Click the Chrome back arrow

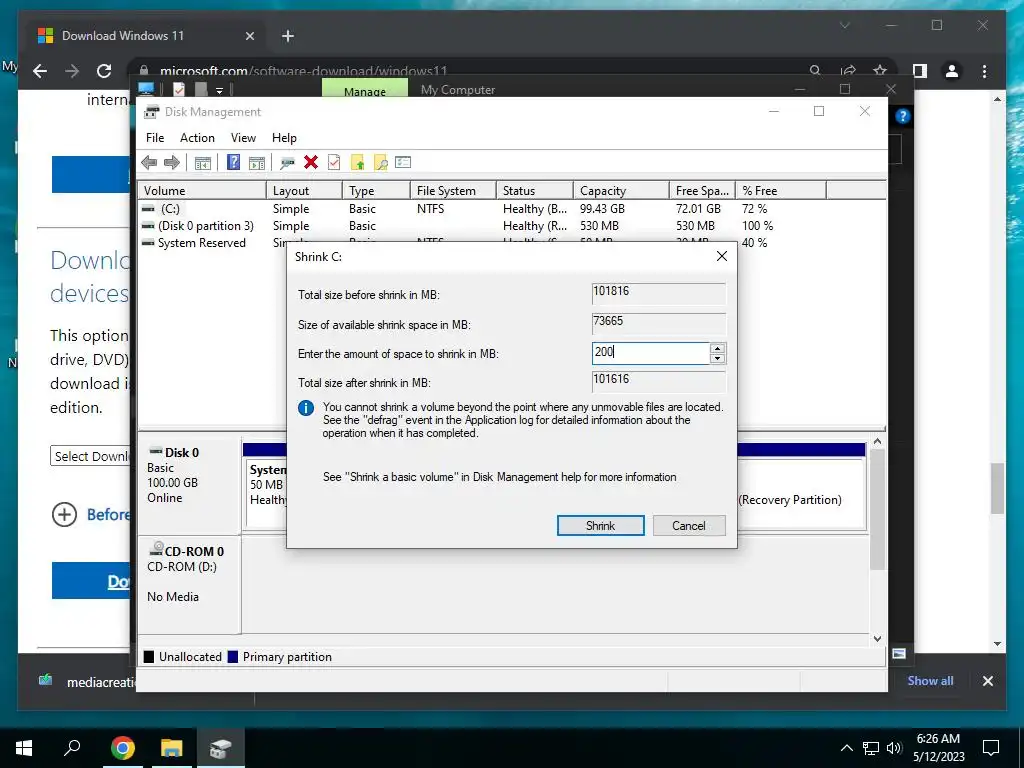point(40,71)
